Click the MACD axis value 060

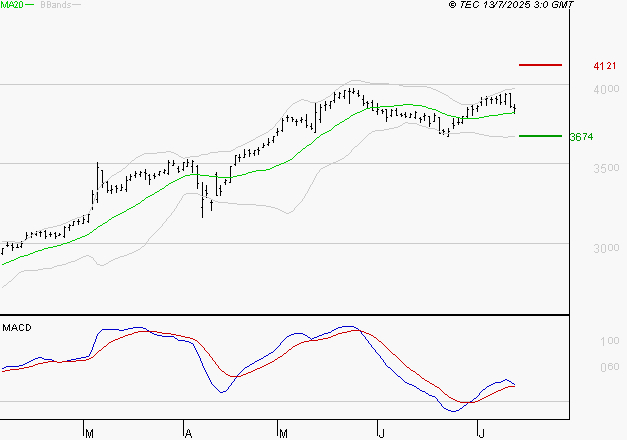coord(609,367)
